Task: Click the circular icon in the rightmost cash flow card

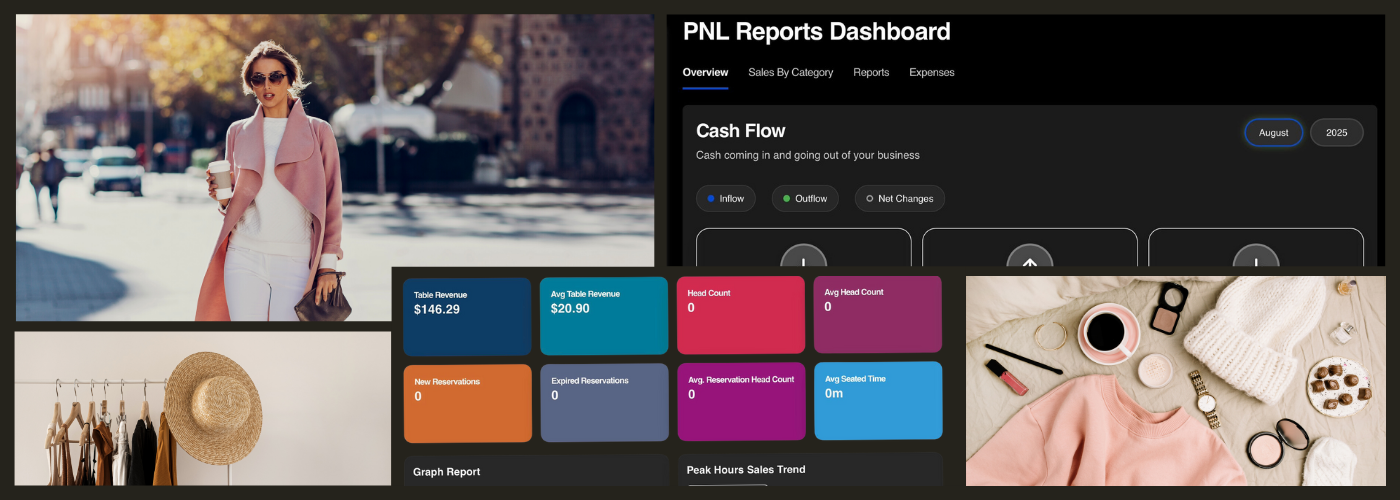Action: (x=1255, y=258)
